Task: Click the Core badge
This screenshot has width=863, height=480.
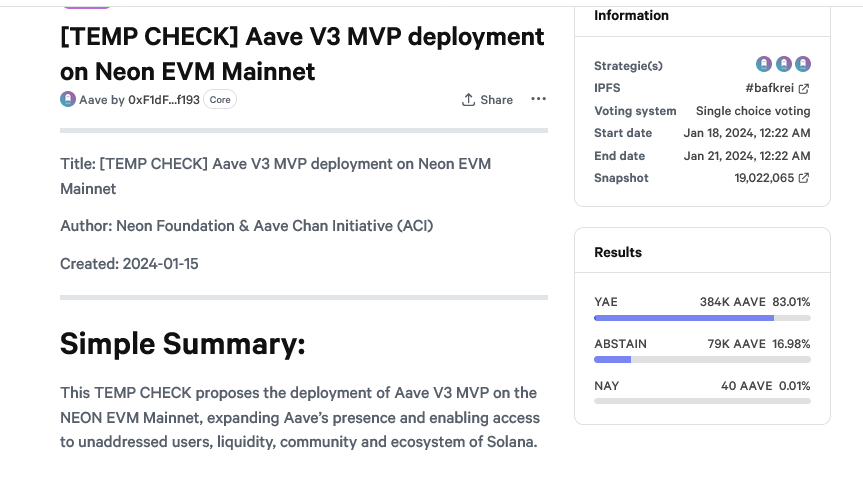Action: coord(220,100)
